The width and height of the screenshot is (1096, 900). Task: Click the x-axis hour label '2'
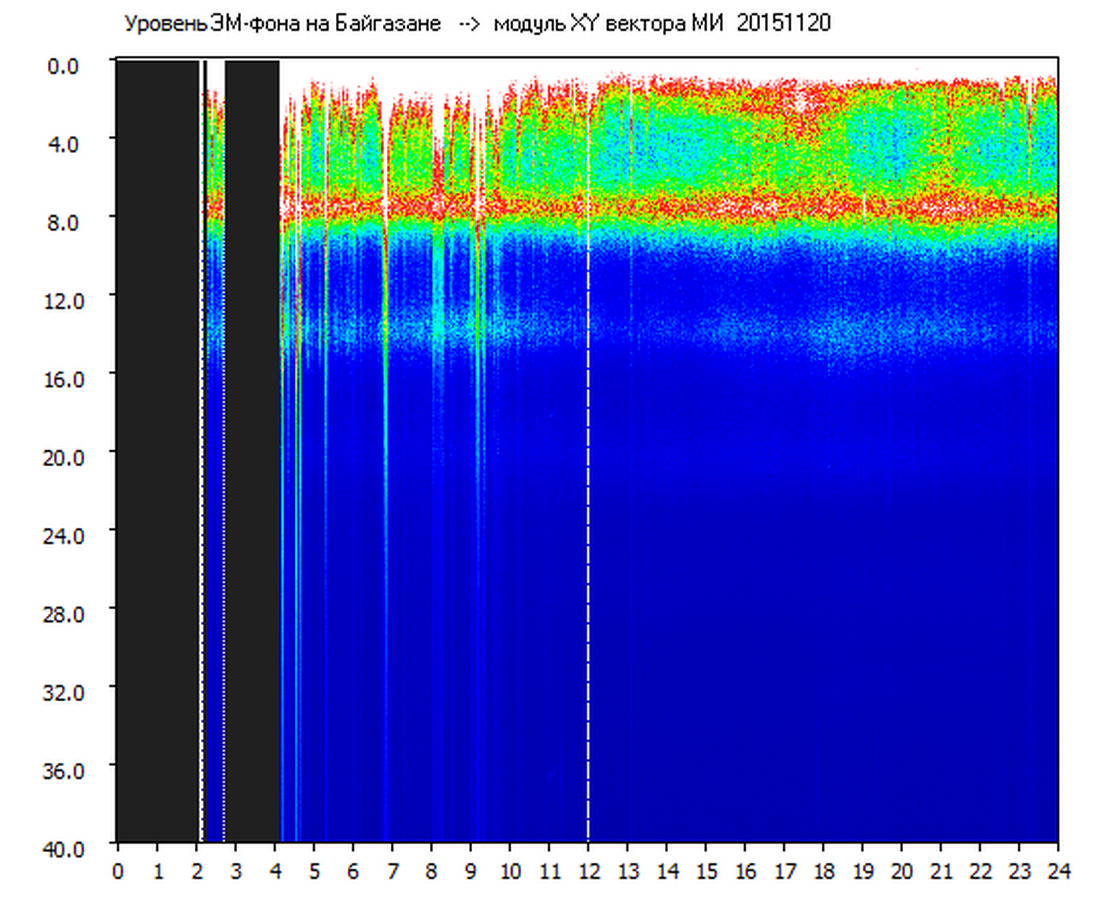(x=196, y=871)
